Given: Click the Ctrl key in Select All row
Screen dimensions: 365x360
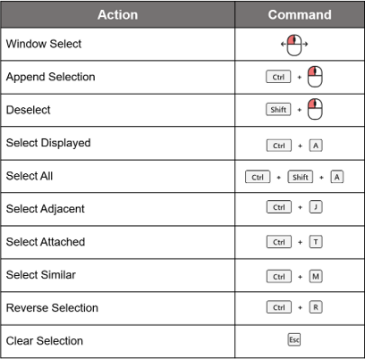Looking at the screenshot, I should click(x=257, y=177).
